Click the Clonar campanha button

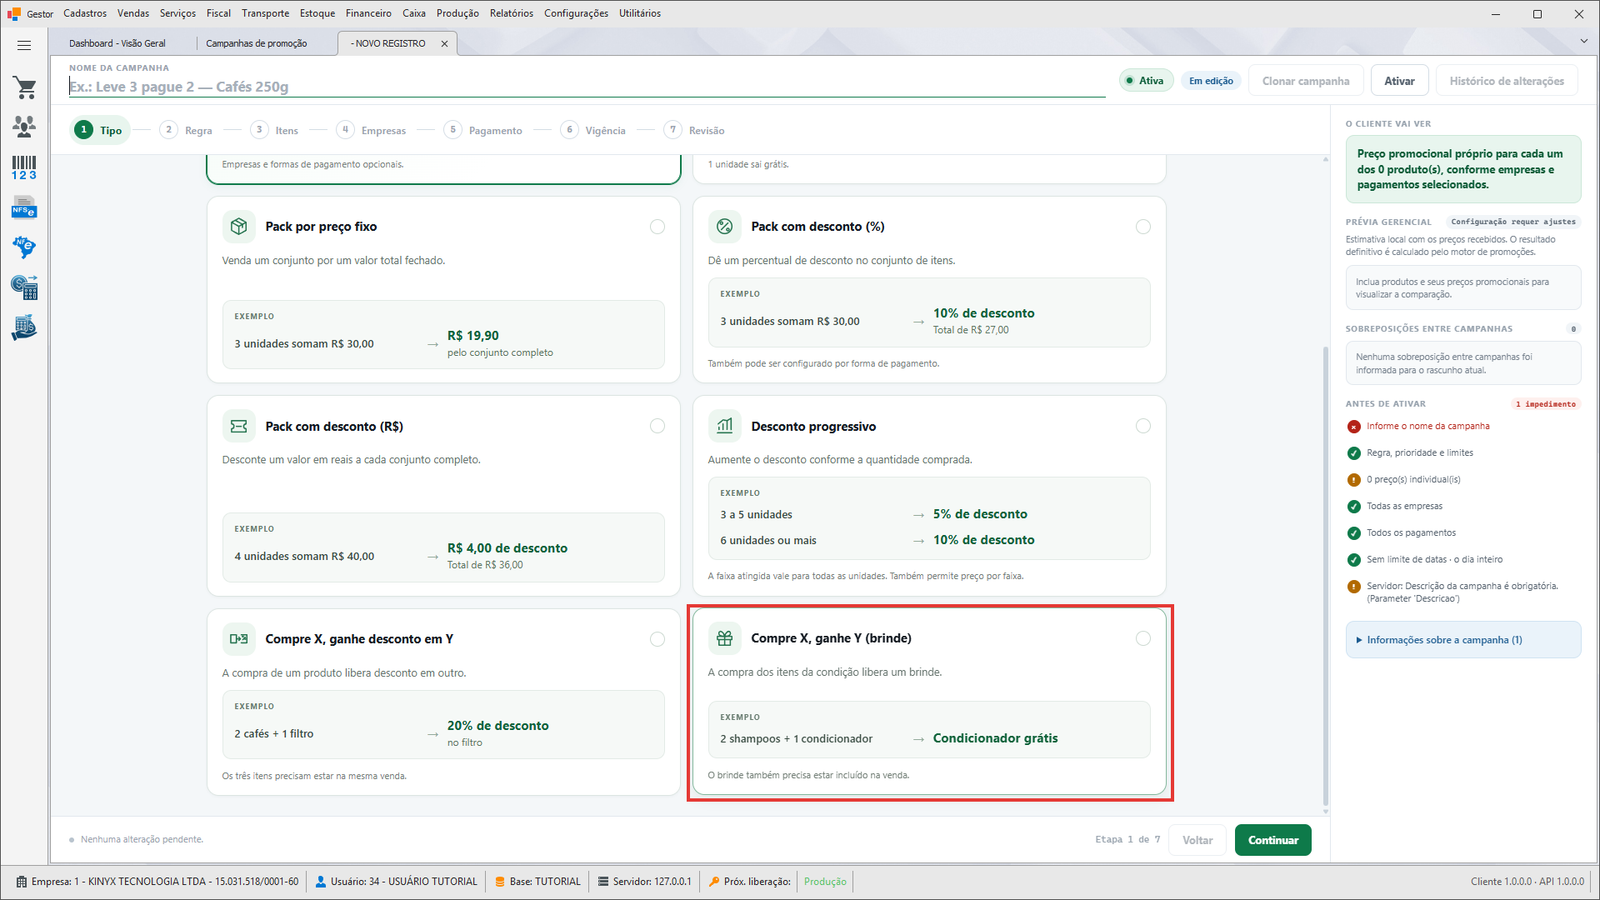click(x=1305, y=81)
